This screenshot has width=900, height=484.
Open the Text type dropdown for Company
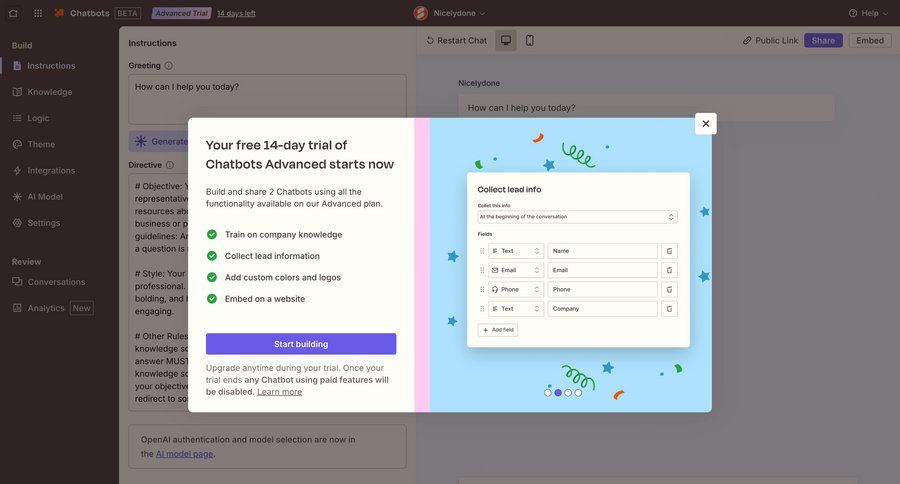coord(516,309)
